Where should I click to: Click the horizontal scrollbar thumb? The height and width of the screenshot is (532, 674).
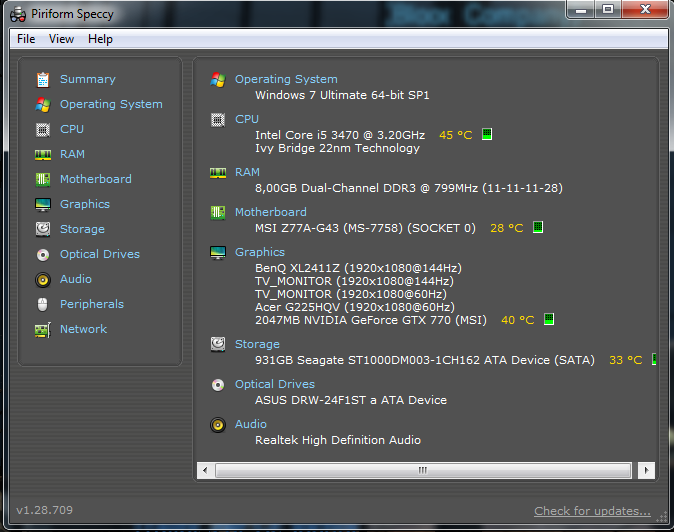tap(423, 470)
